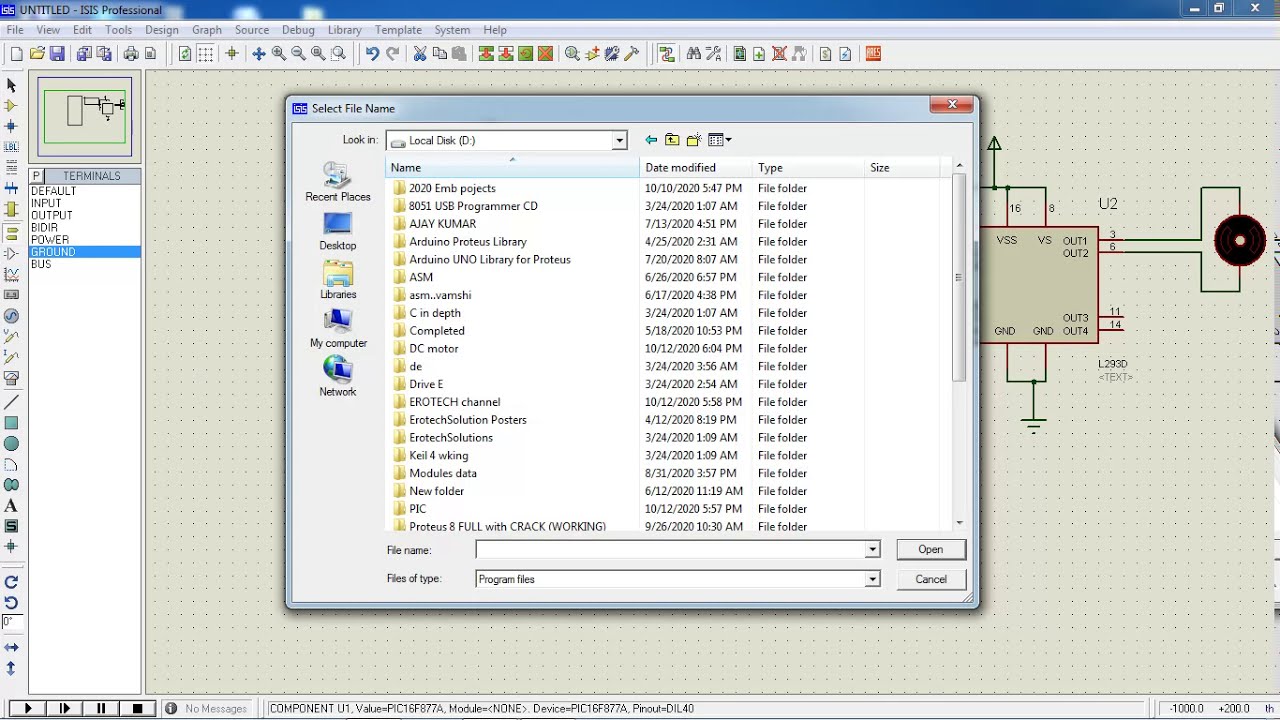Image resolution: width=1280 pixels, height=720 pixels.
Task: Select the Component Mode tool
Action: (11, 106)
